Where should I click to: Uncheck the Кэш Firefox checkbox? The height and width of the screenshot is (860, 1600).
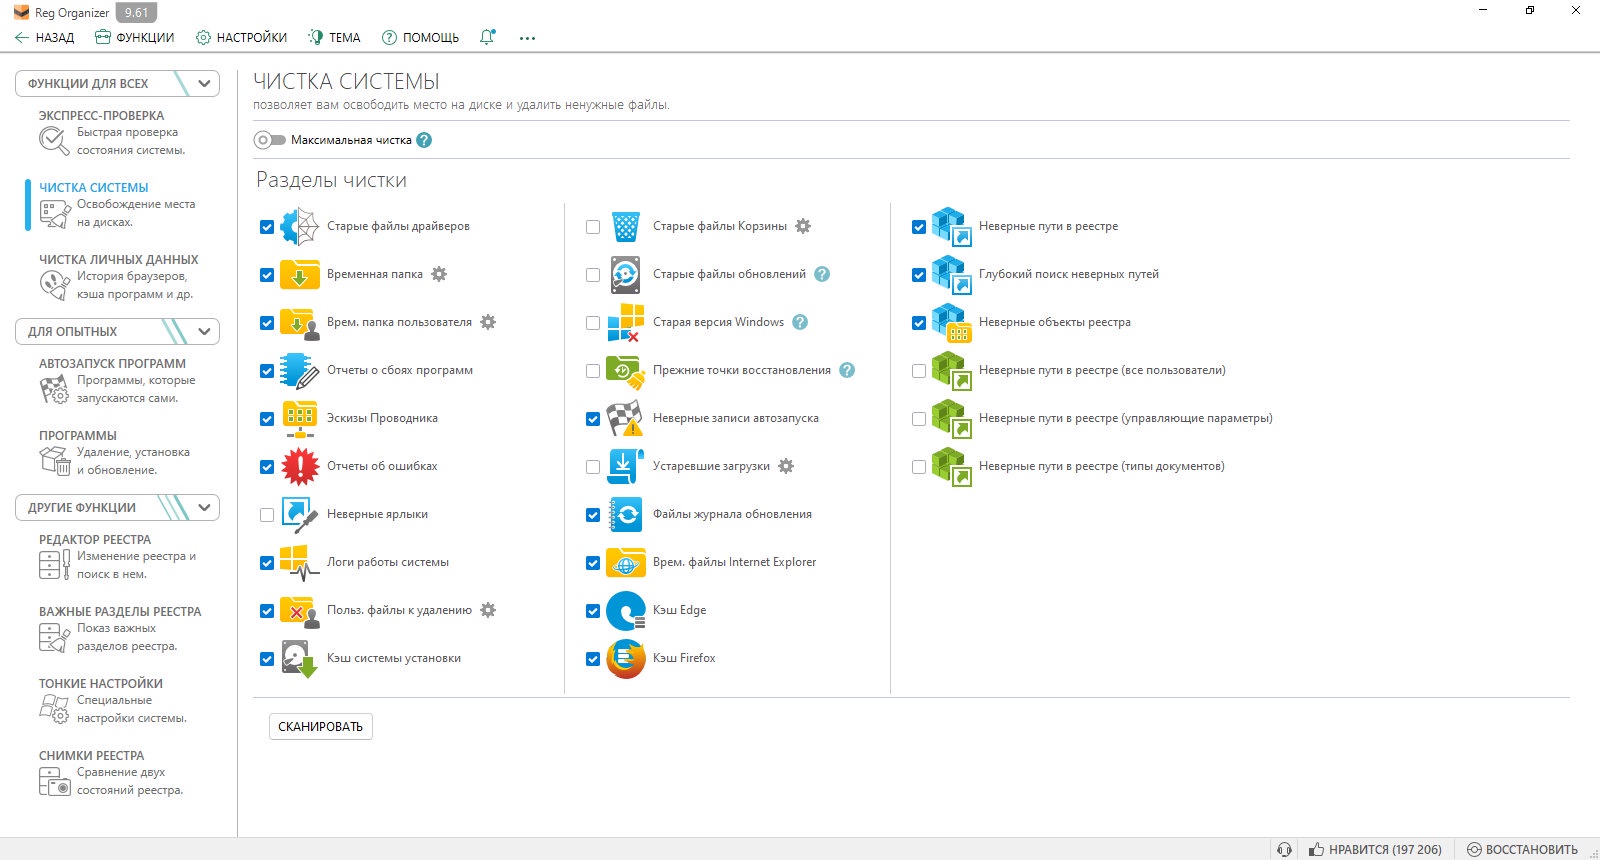coord(593,659)
